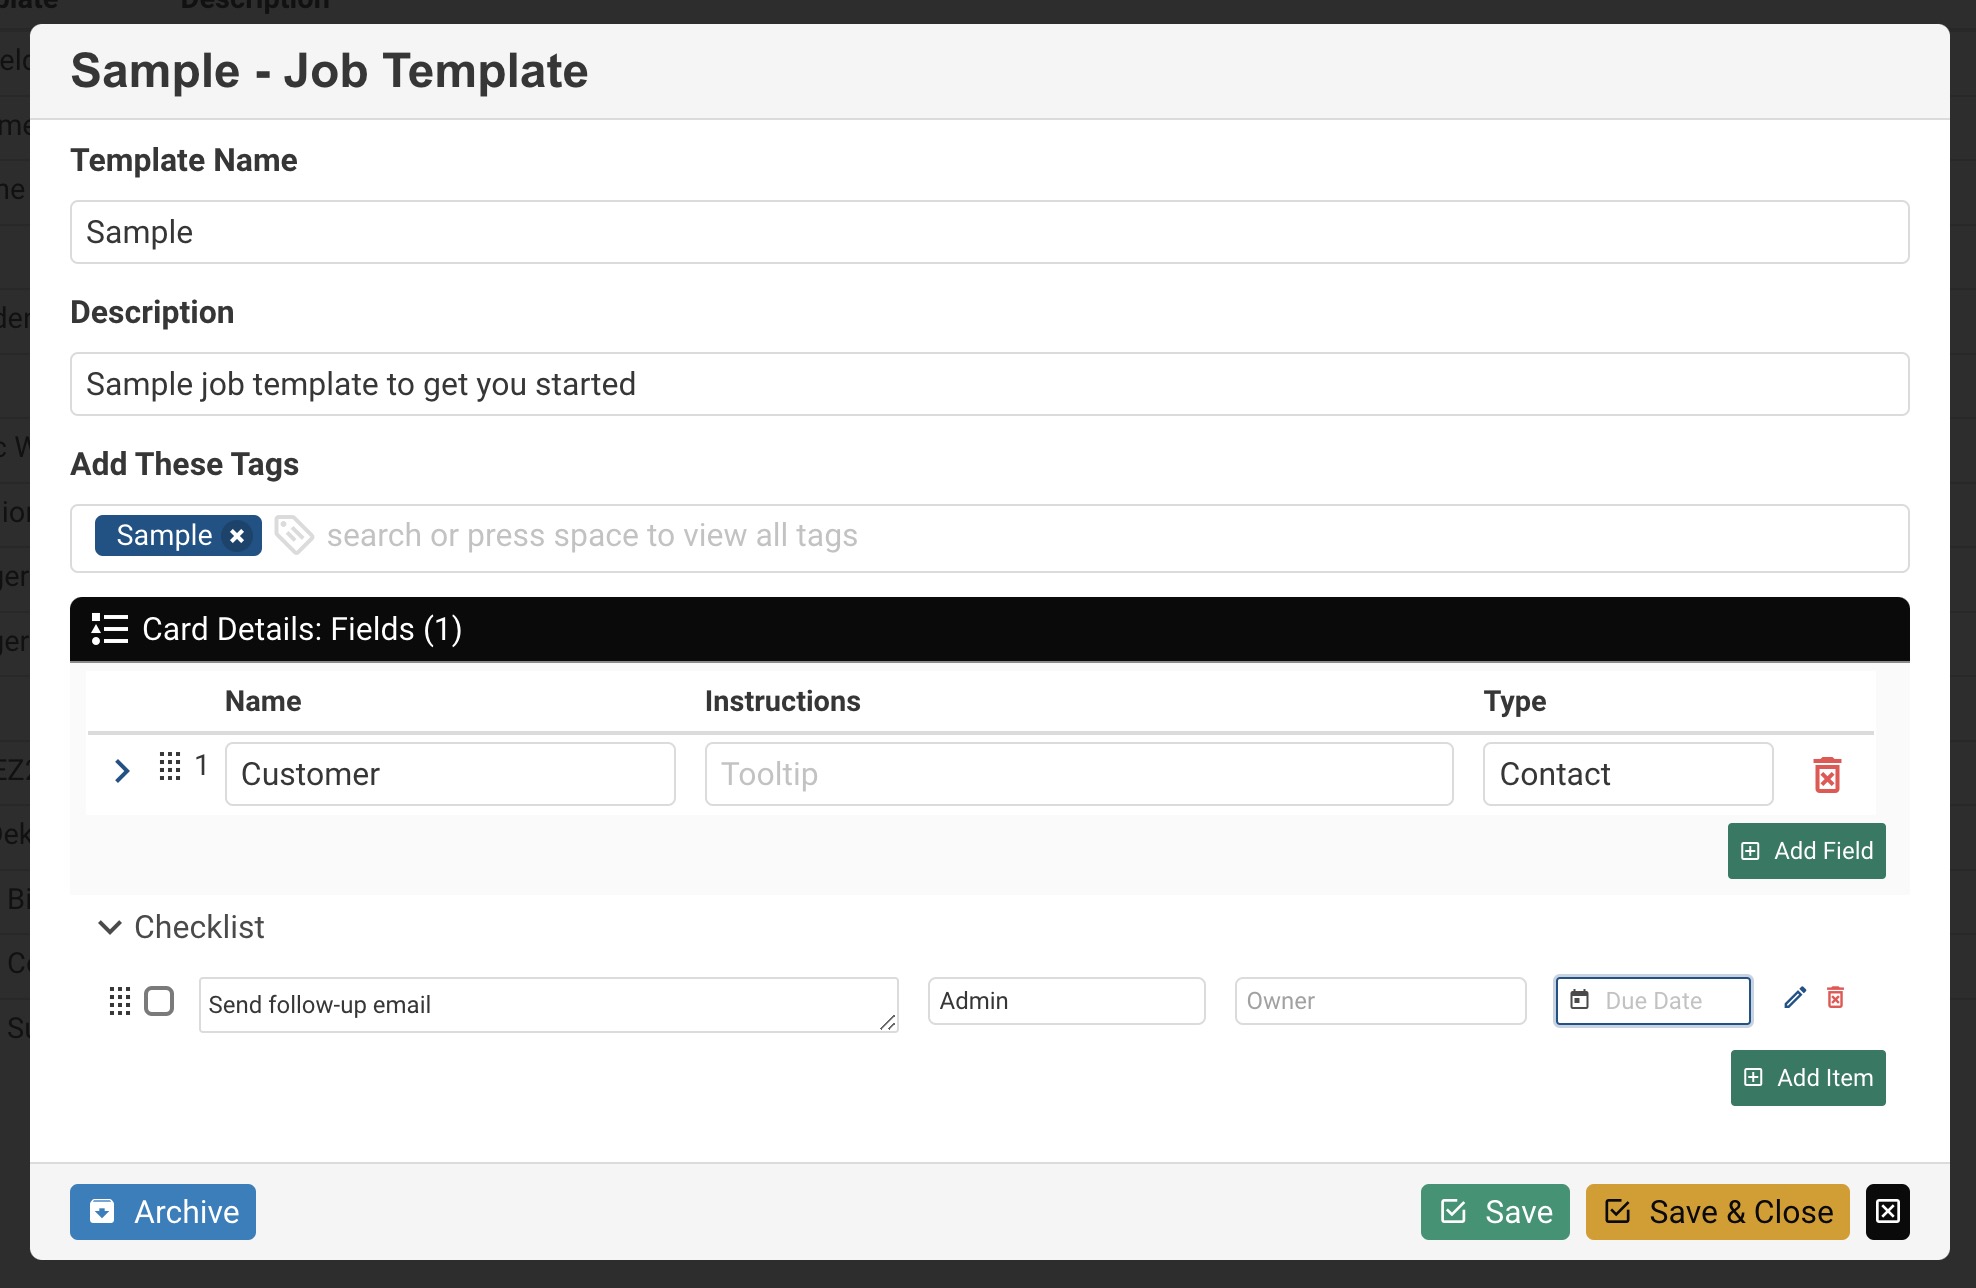Viewport: 1976px width, 1288px height.
Task: Click the tag icon in the tags input
Action: (x=294, y=536)
